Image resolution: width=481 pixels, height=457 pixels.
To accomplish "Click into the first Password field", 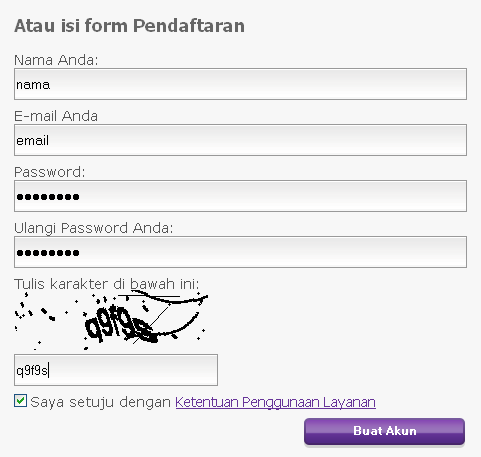I will 240,196.
